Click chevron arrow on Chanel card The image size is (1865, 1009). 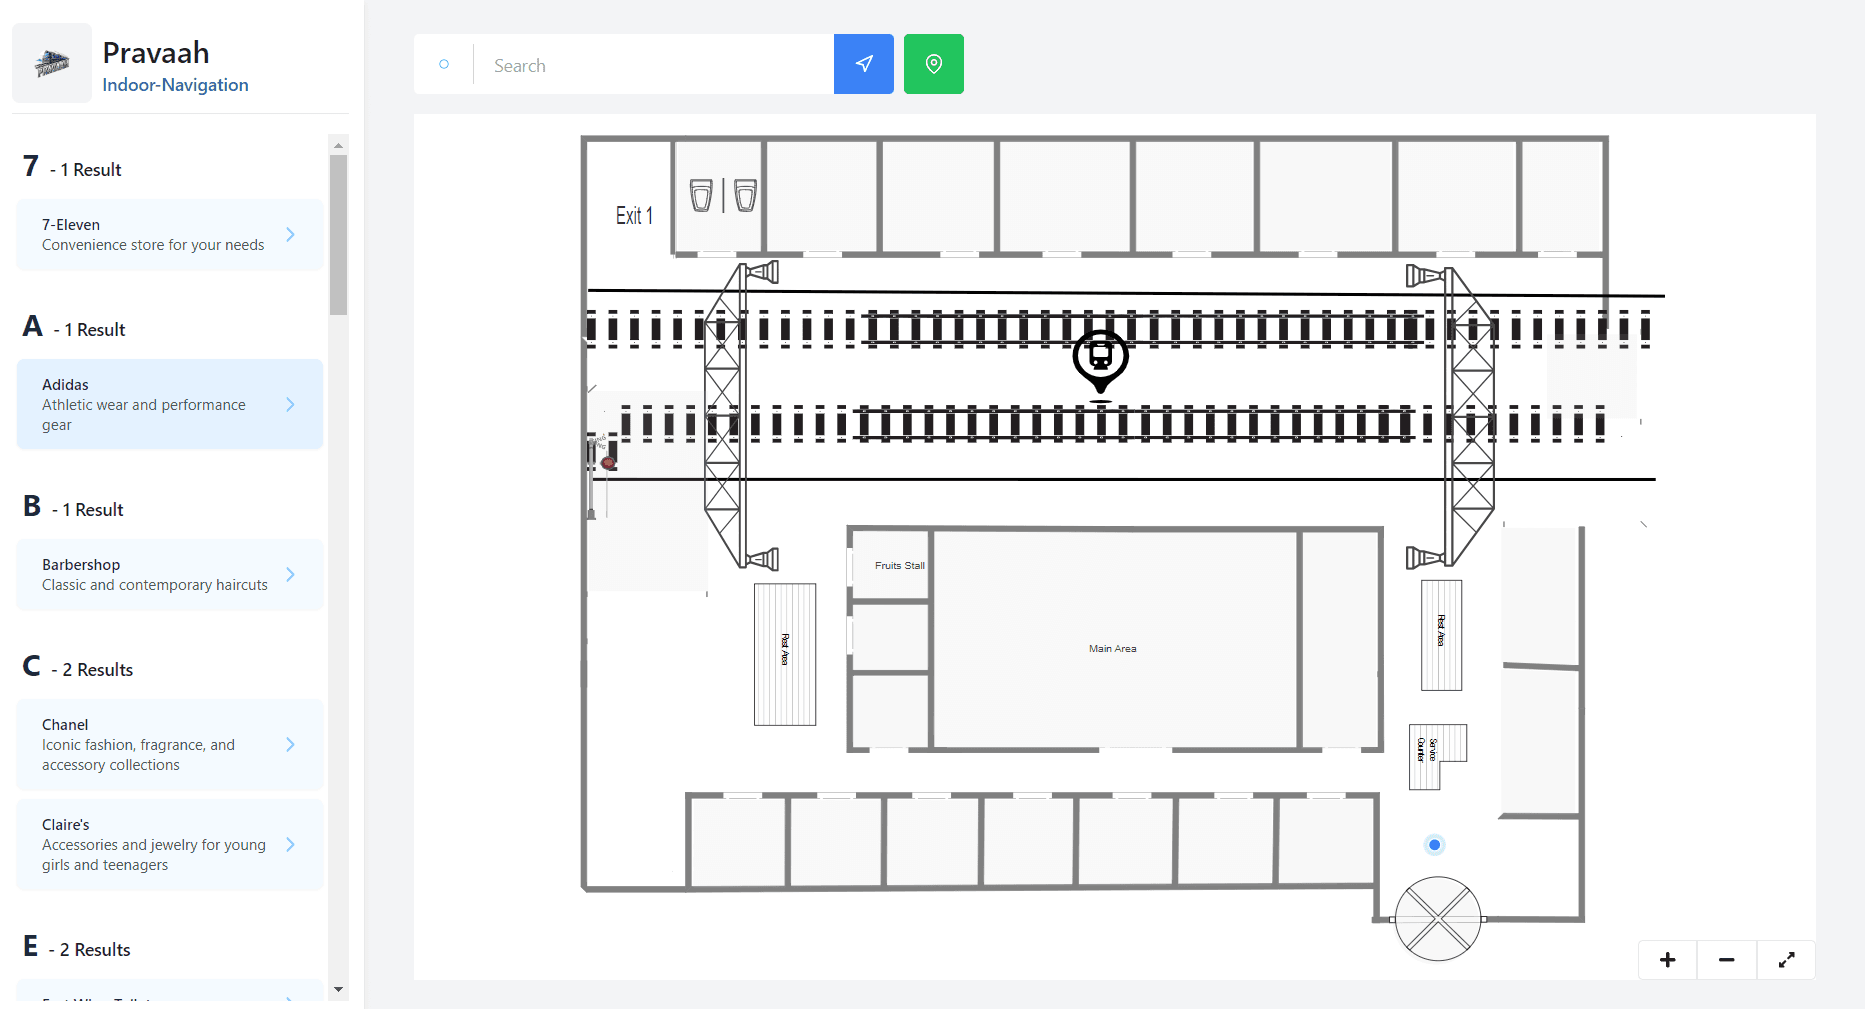coord(290,744)
